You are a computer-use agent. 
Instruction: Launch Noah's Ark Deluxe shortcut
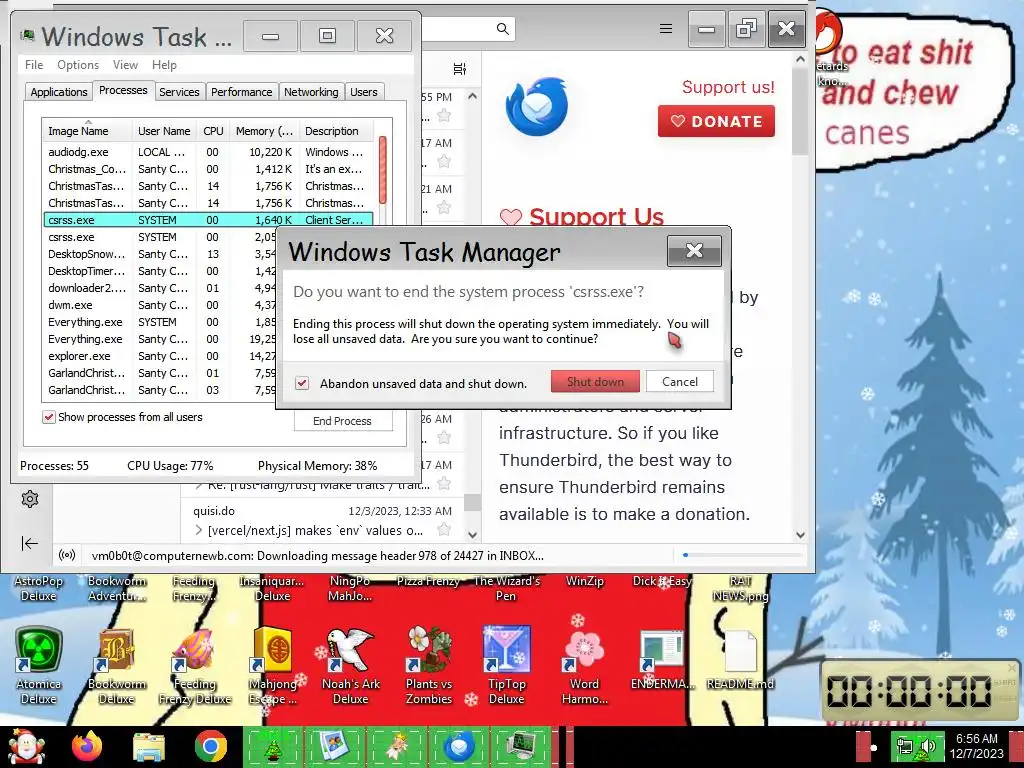[x=351, y=665]
